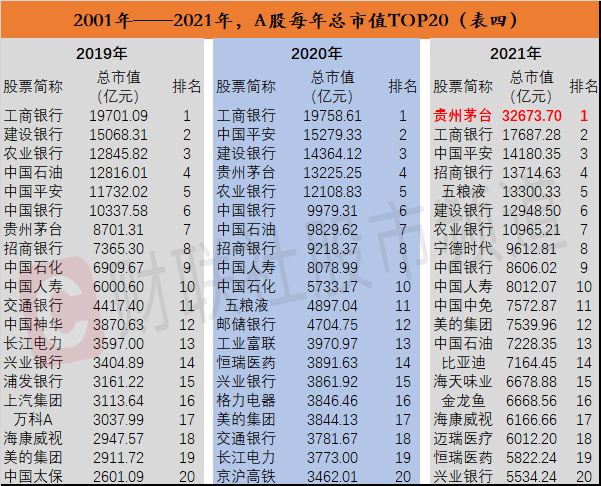Click the value '12845.82'
The width and height of the screenshot is (601, 486).
coord(118,154)
